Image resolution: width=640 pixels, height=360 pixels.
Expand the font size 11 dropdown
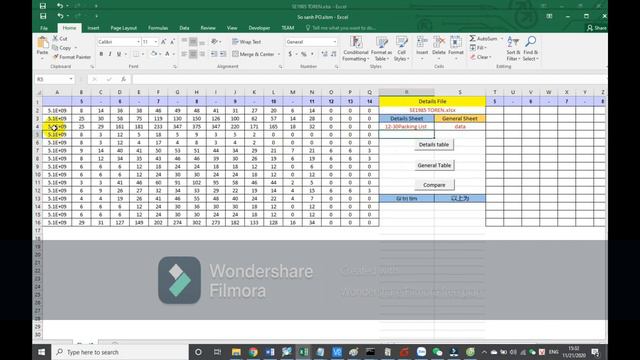tap(156, 42)
